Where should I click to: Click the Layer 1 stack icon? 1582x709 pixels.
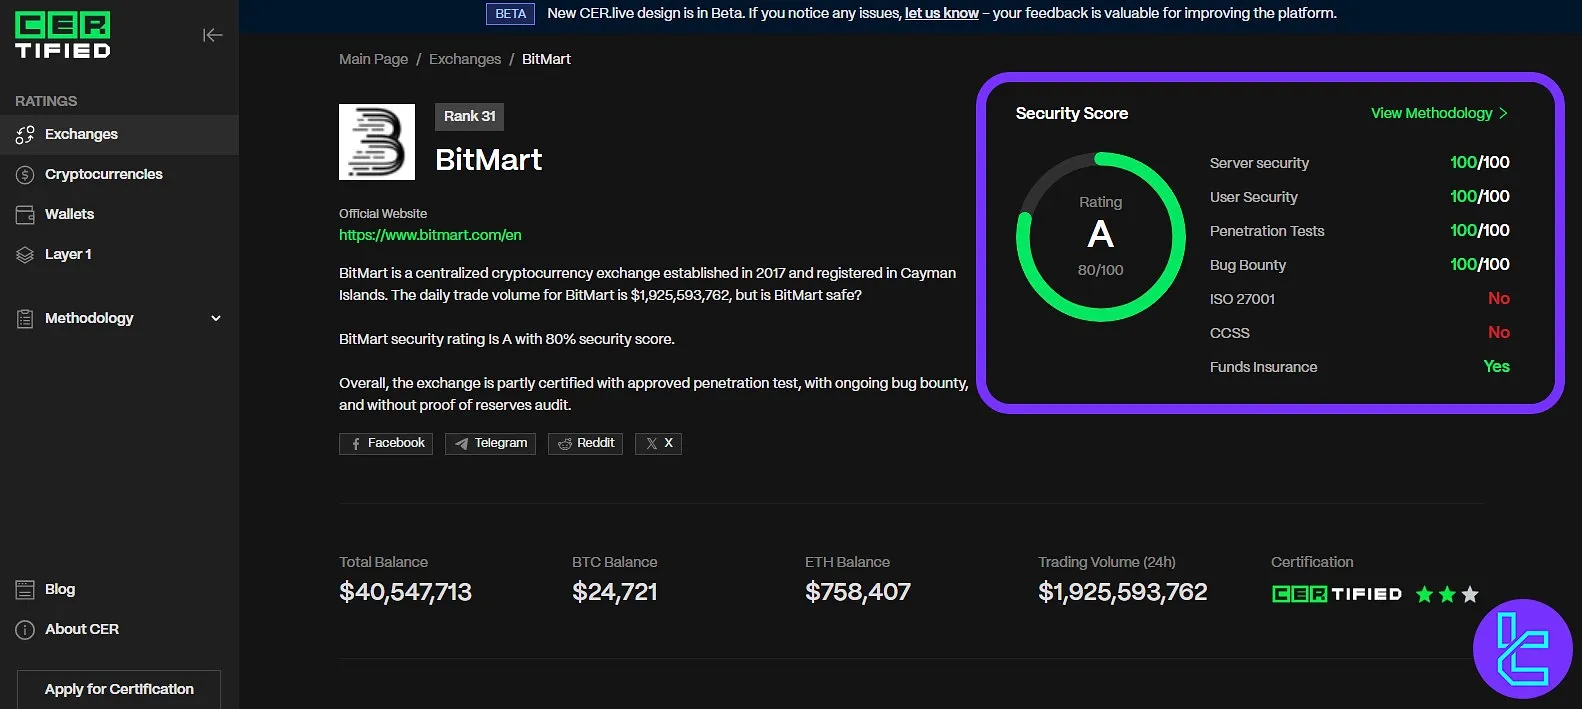[25, 254]
